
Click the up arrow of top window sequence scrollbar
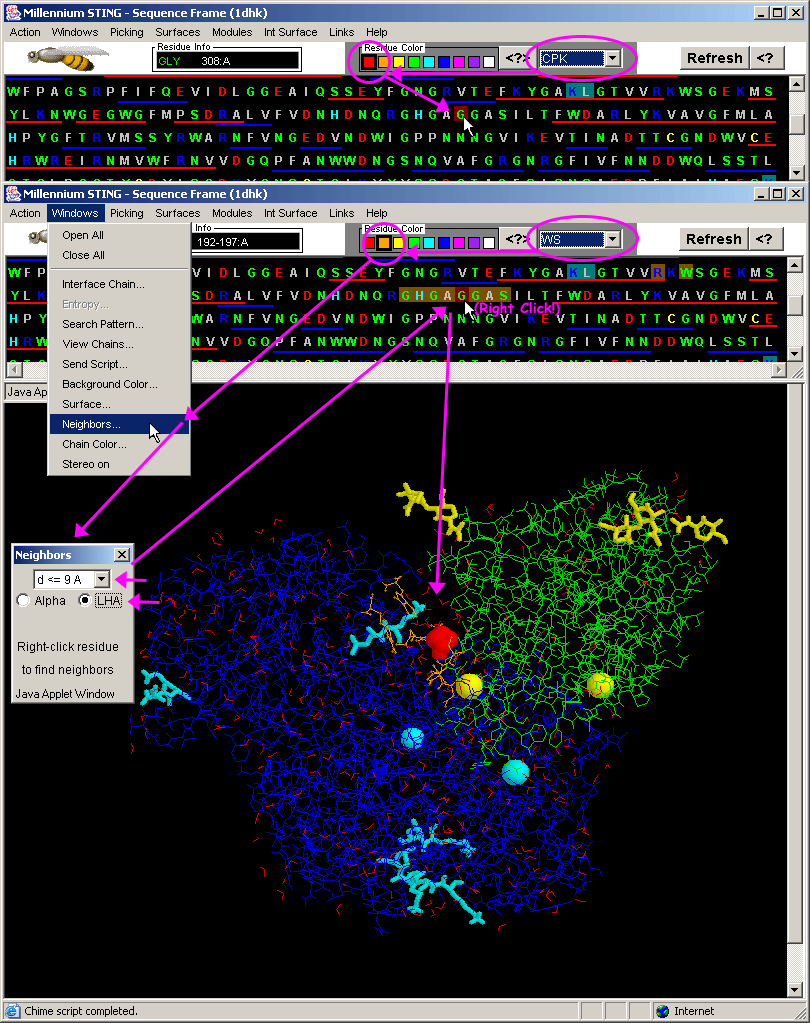(796, 84)
